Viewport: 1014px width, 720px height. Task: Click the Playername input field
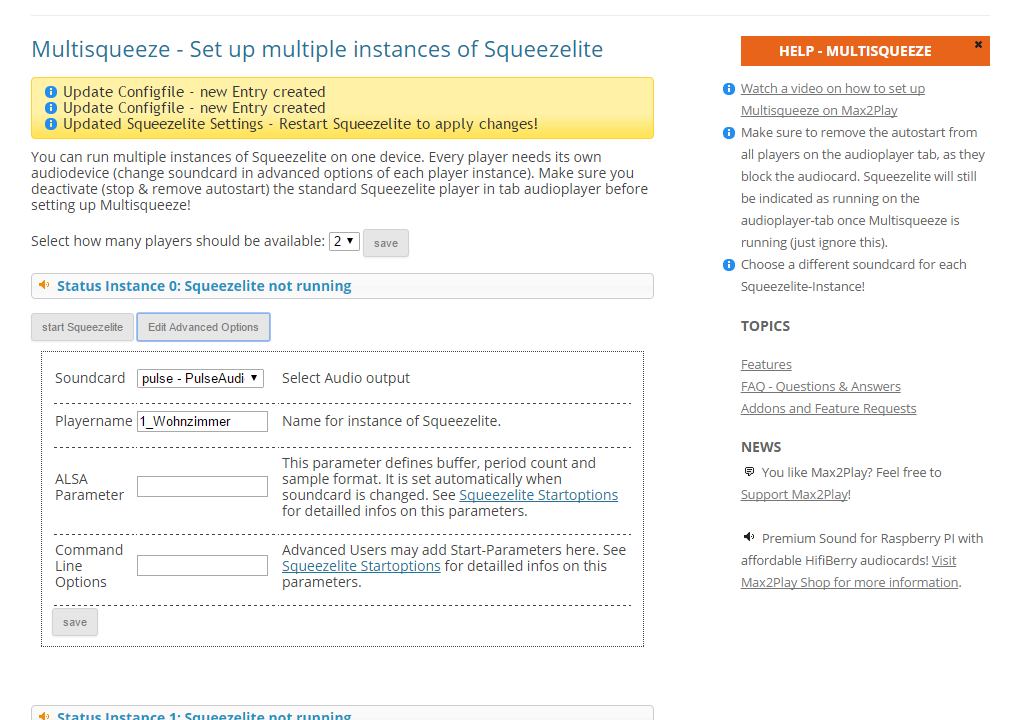[202, 422]
